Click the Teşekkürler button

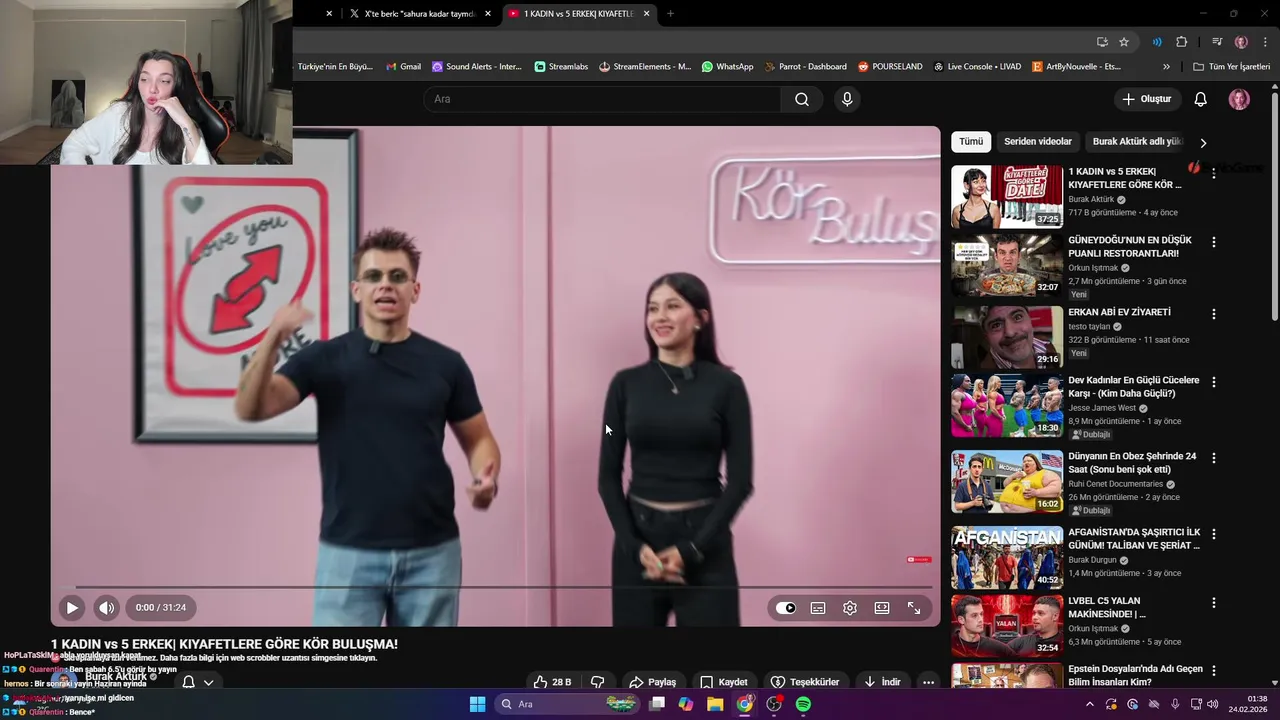point(805,682)
